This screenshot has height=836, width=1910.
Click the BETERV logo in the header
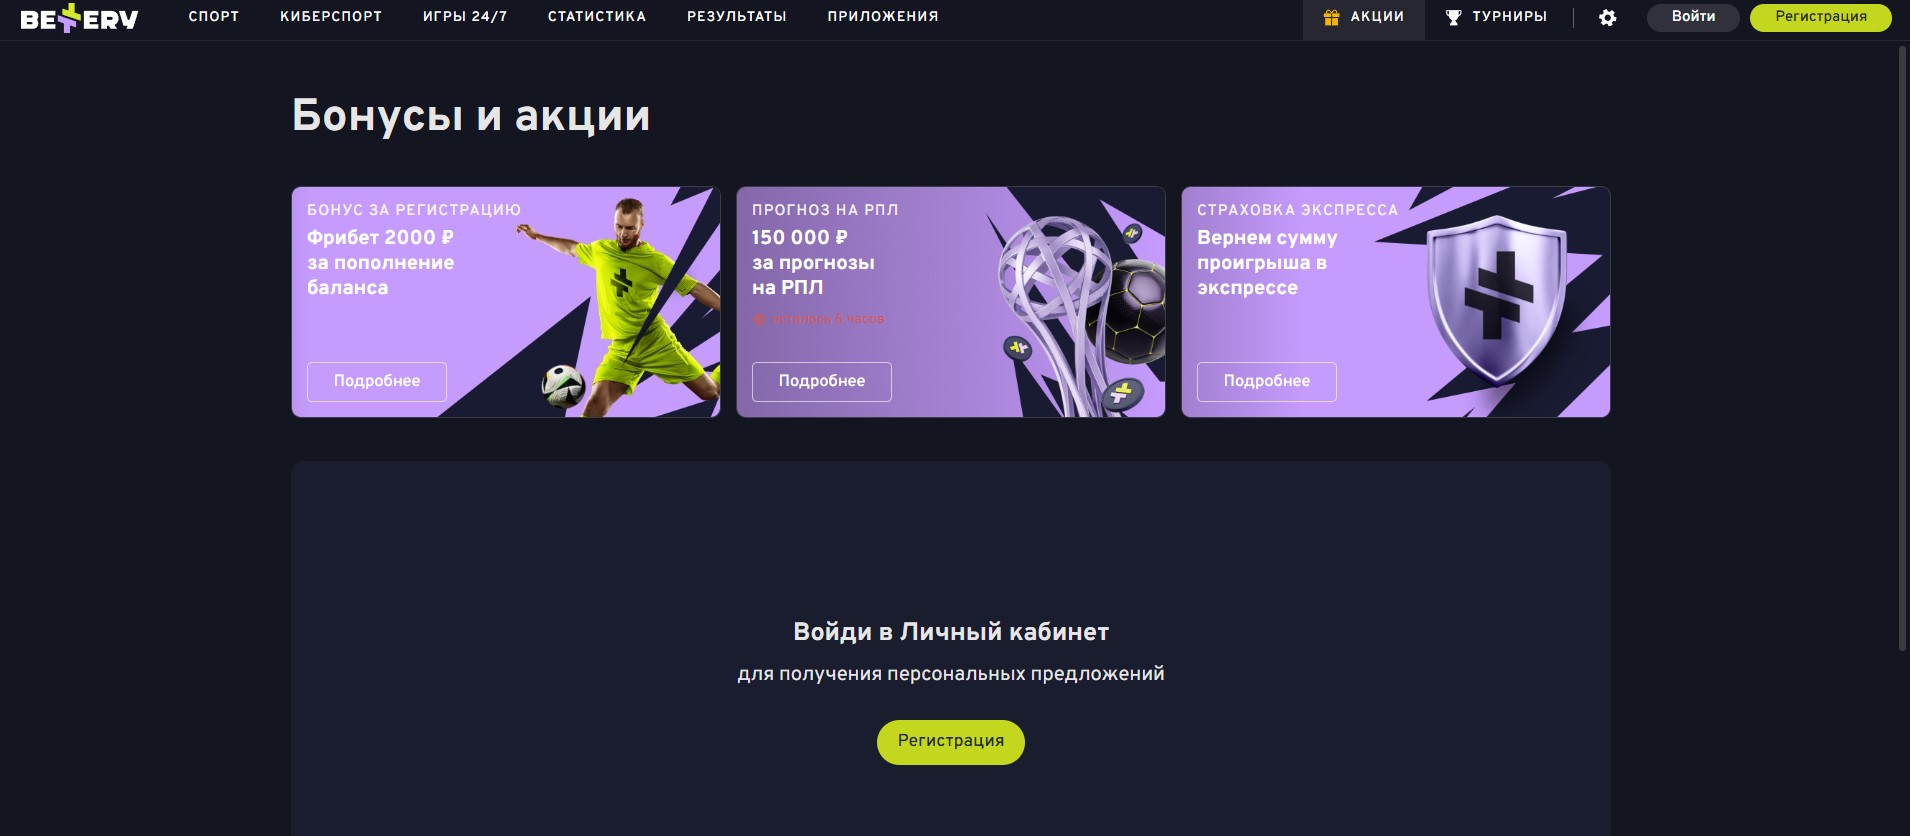[79, 18]
